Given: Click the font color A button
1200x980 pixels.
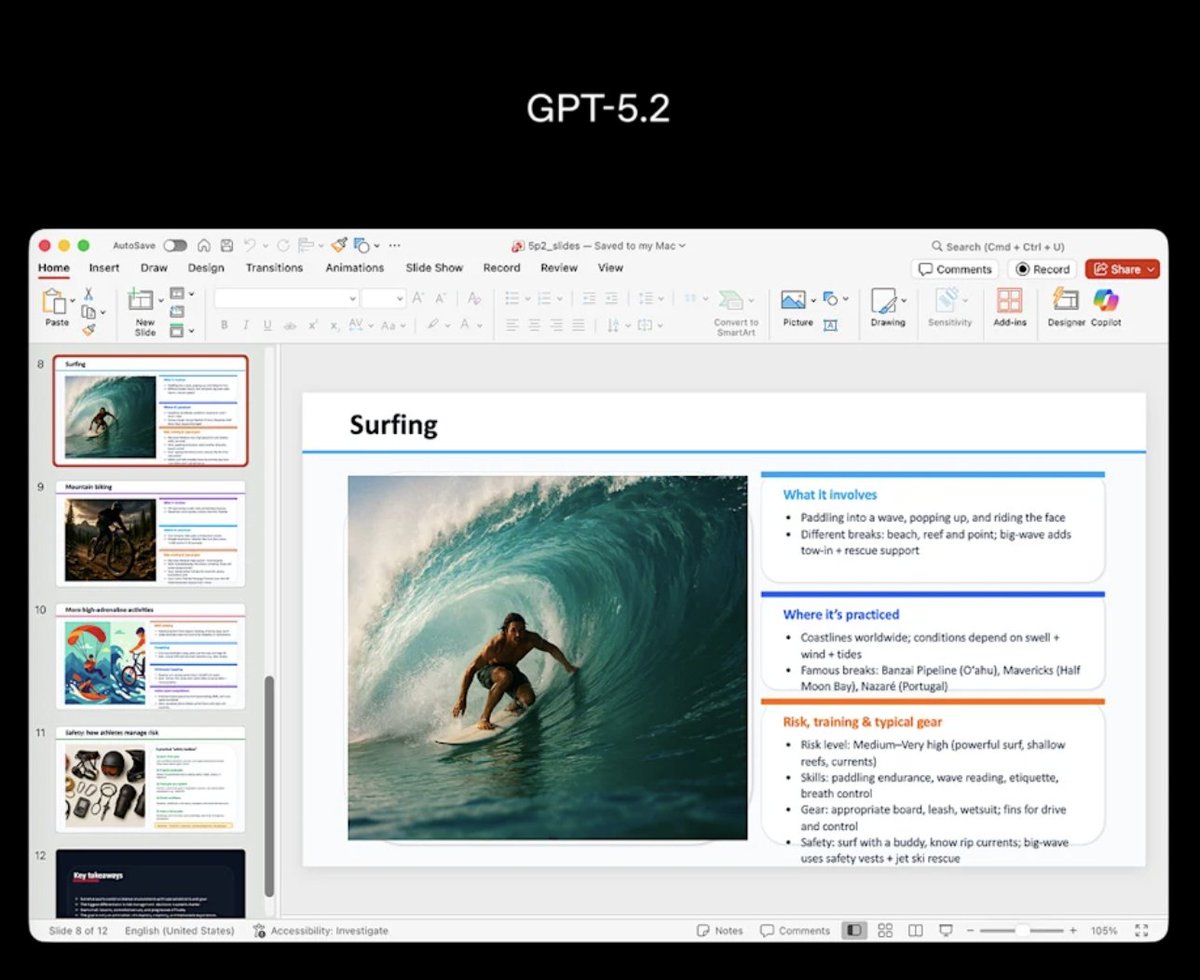Looking at the screenshot, I should pyautogui.click(x=466, y=325).
